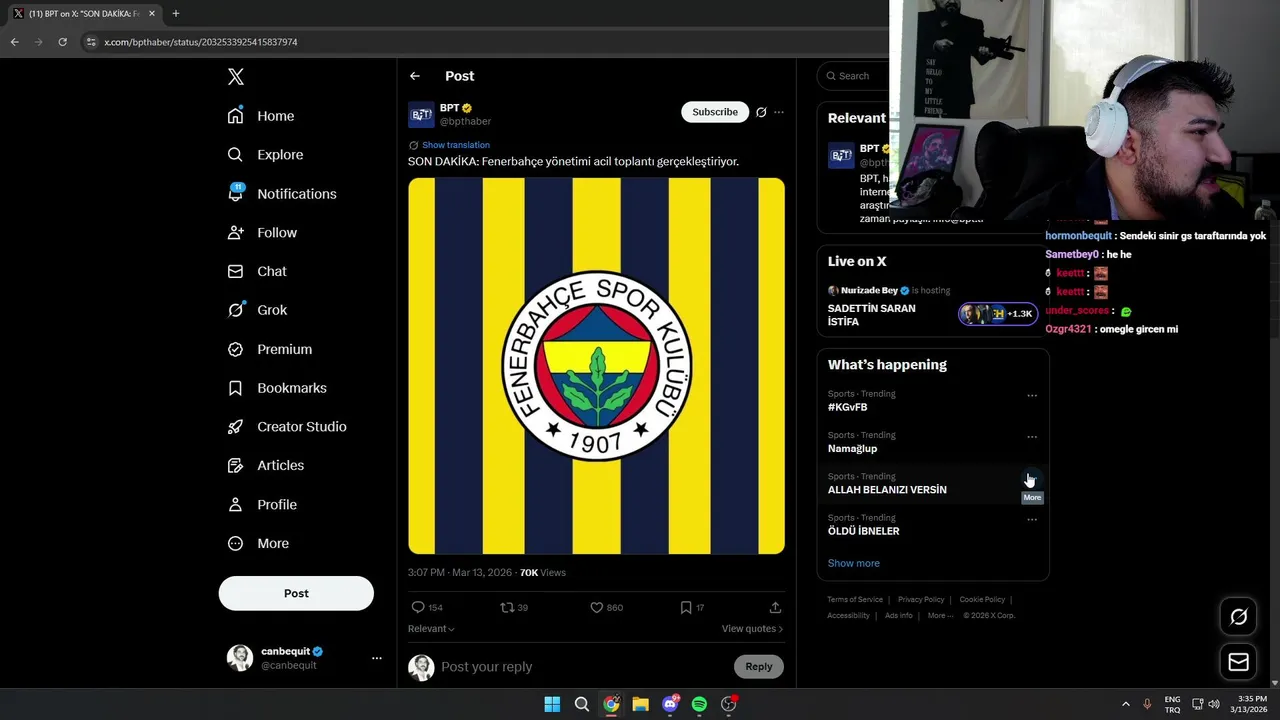Viewport: 1280px width, 720px height.
Task: Open account menu dots next to canbequit
Action: [x=377, y=658]
